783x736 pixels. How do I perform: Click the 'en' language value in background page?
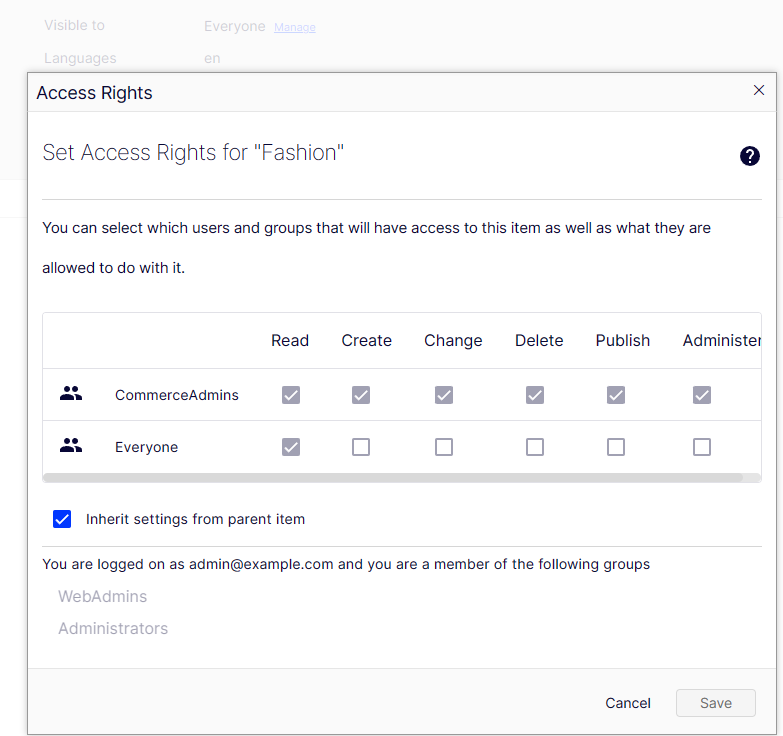[x=212, y=58]
